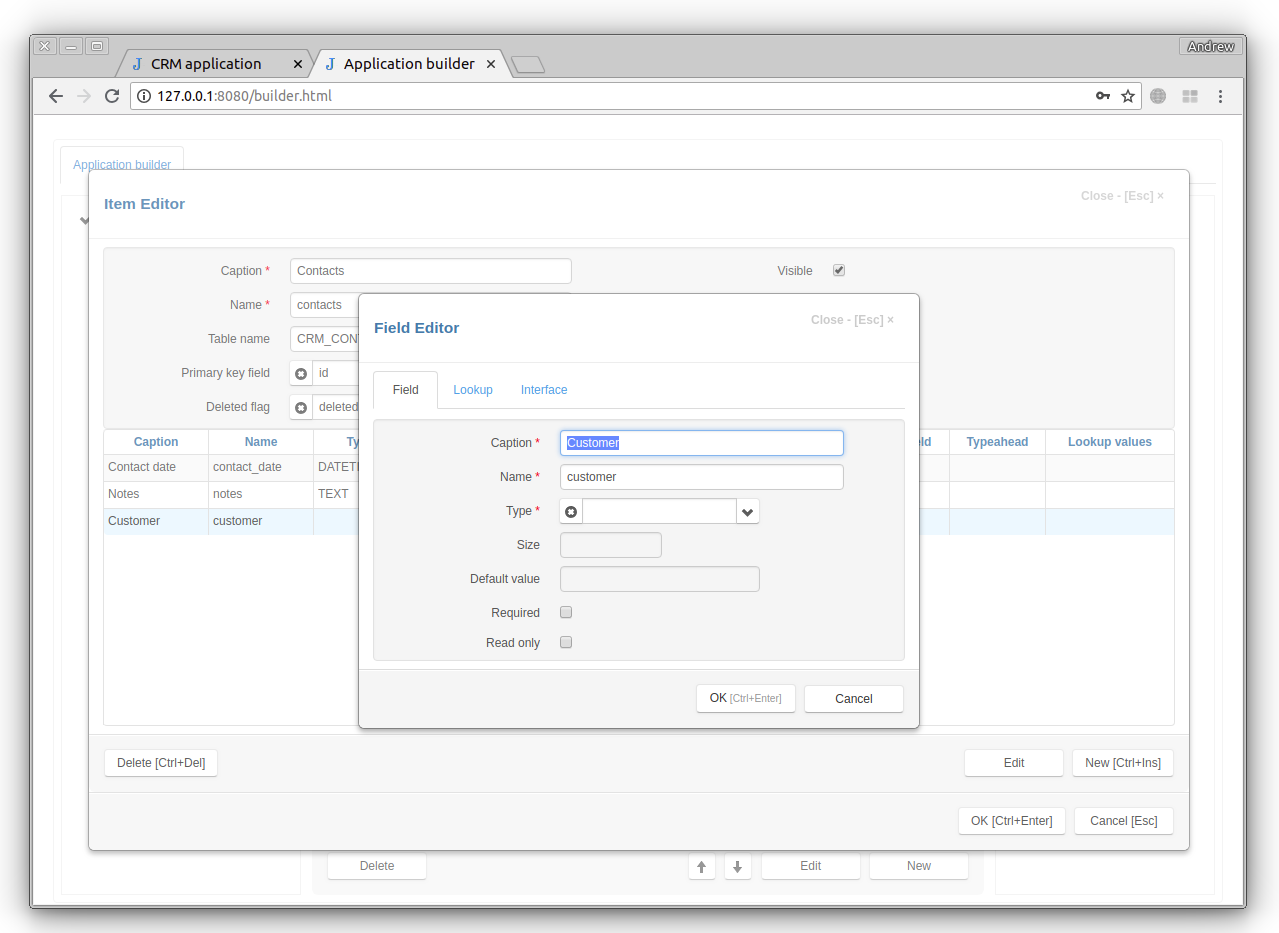Click the grid extension icon in toolbar
Screen dimensions: 1279x933
point(1190,96)
